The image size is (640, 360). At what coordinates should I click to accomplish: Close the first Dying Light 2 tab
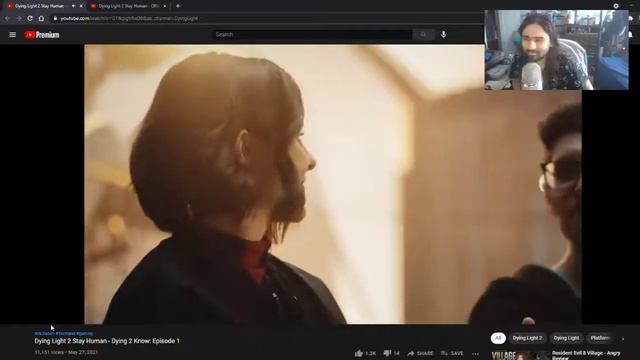point(81,6)
